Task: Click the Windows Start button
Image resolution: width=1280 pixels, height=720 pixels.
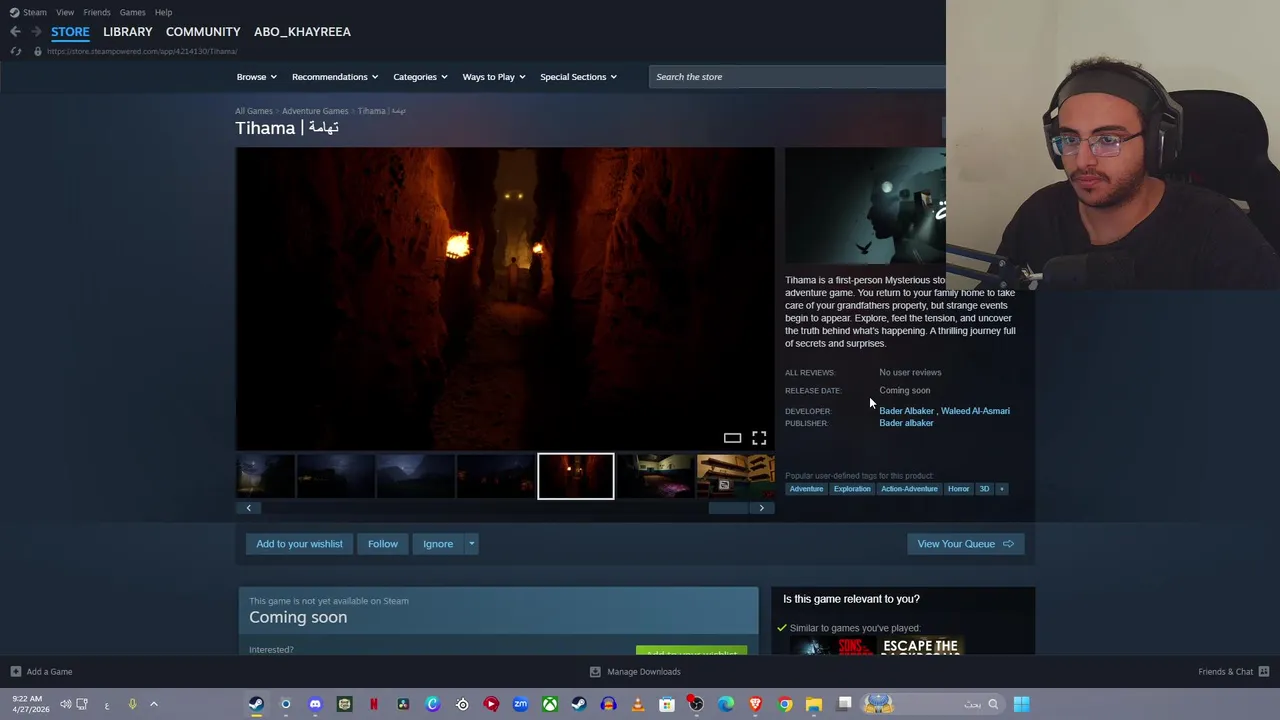Action: click(1021, 704)
